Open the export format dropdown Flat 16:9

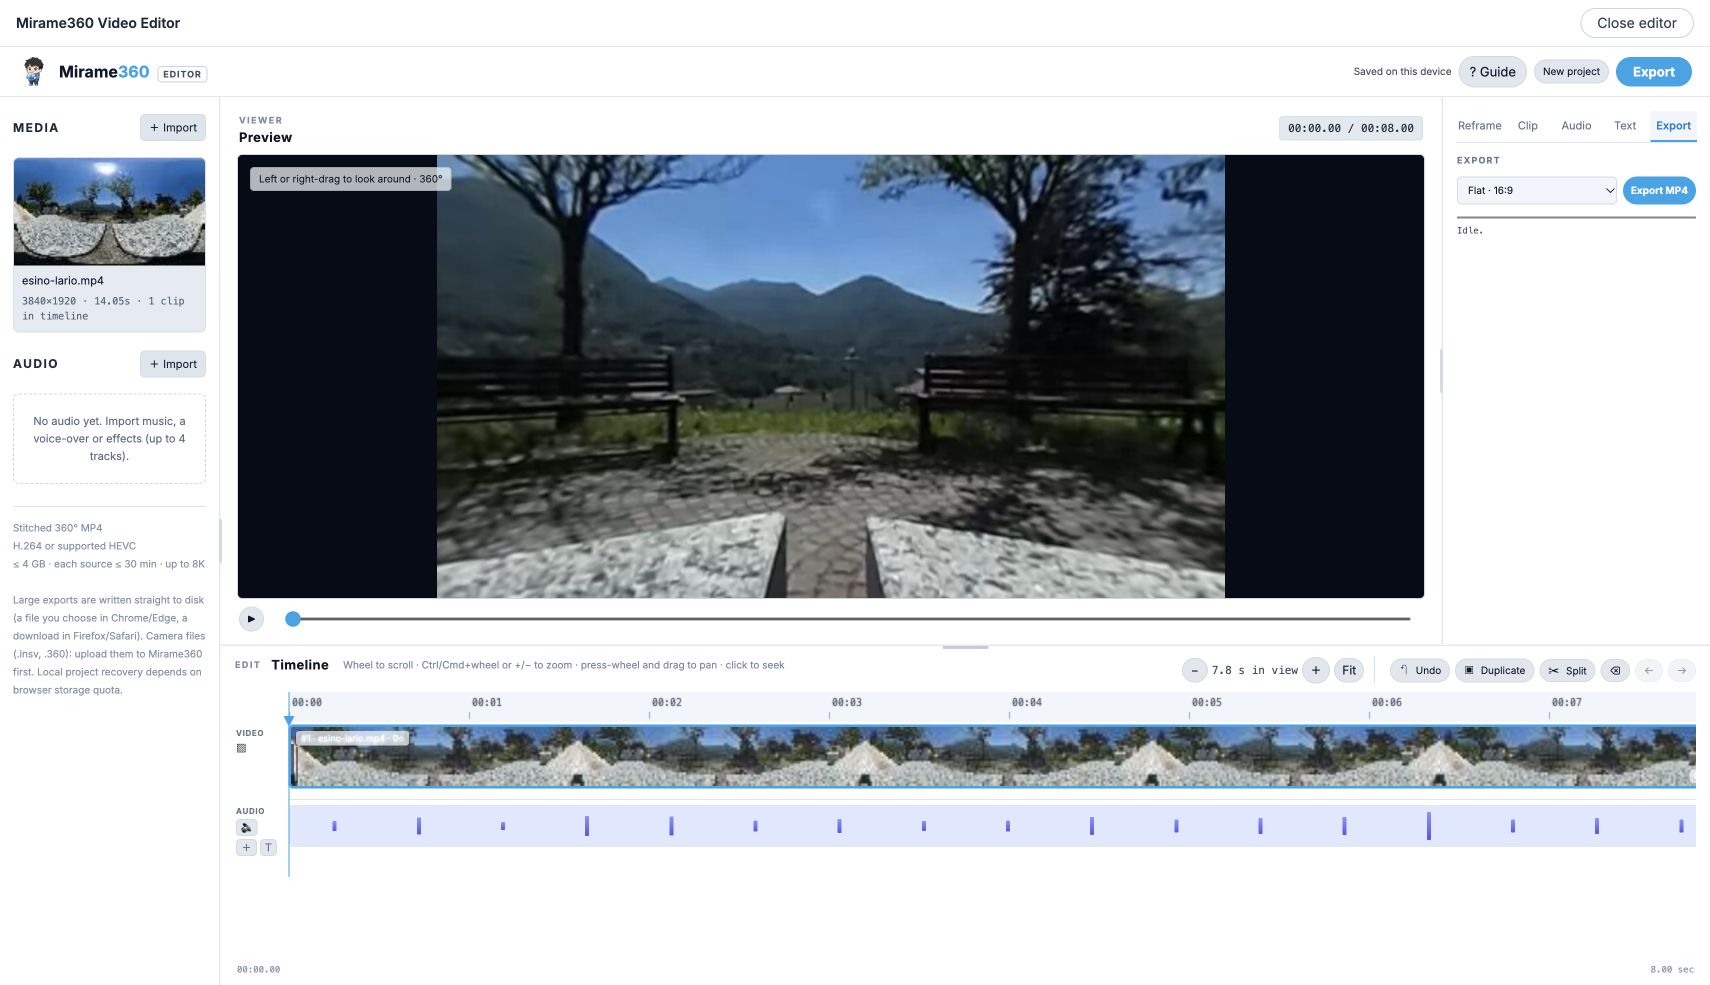click(x=1536, y=191)
